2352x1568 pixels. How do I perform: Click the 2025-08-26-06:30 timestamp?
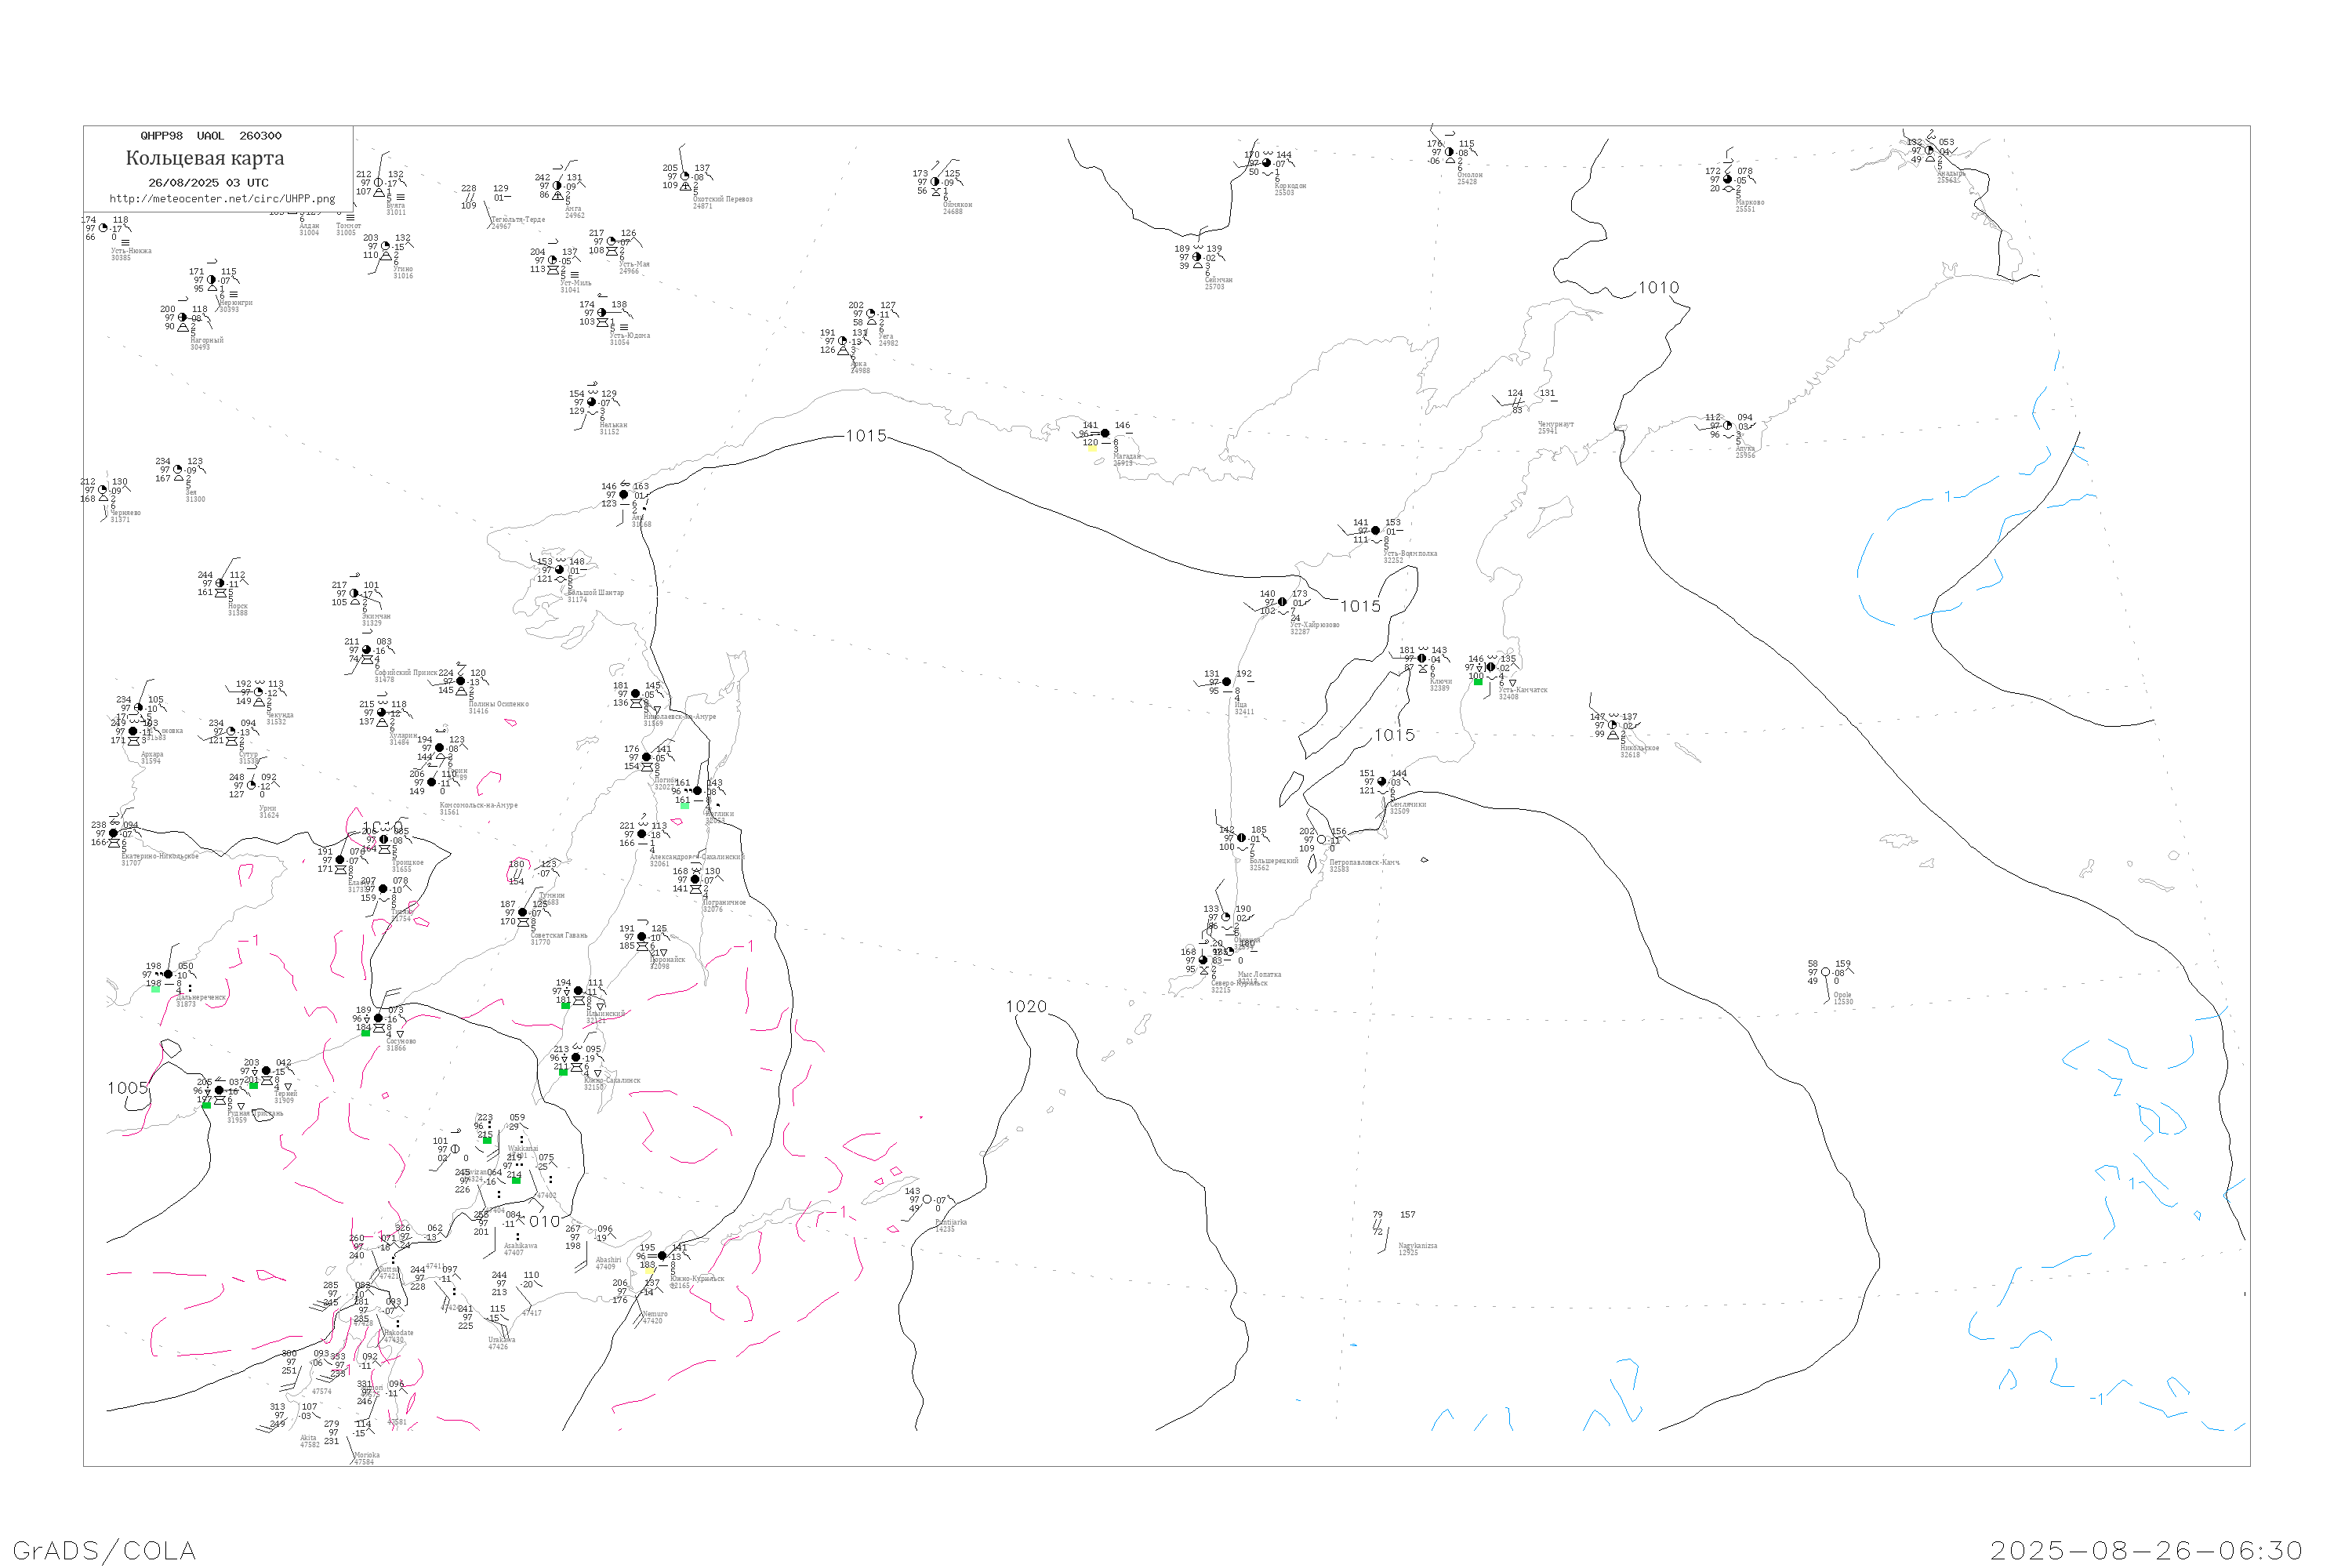2146,1551
